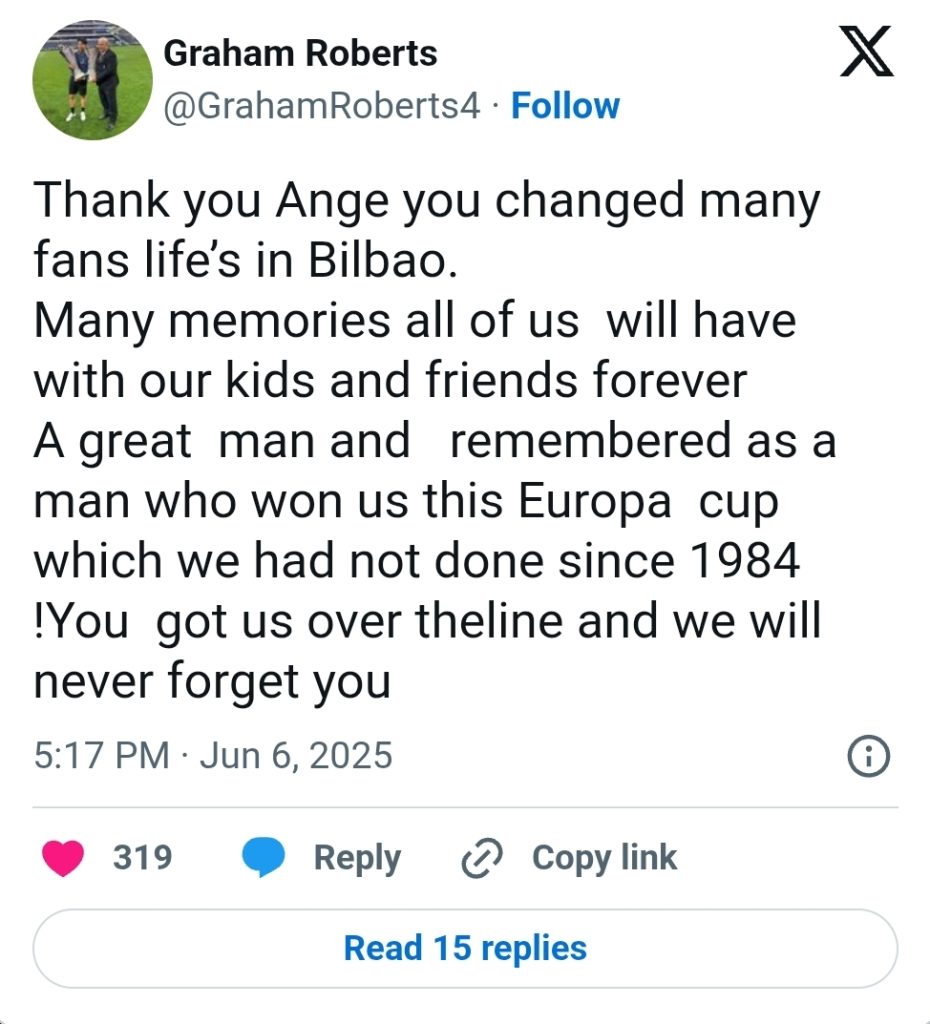The width and height of the screenshot is (930, 1024).
Task: Click 'Many memories all of us' line
Action: pos(306,321)
